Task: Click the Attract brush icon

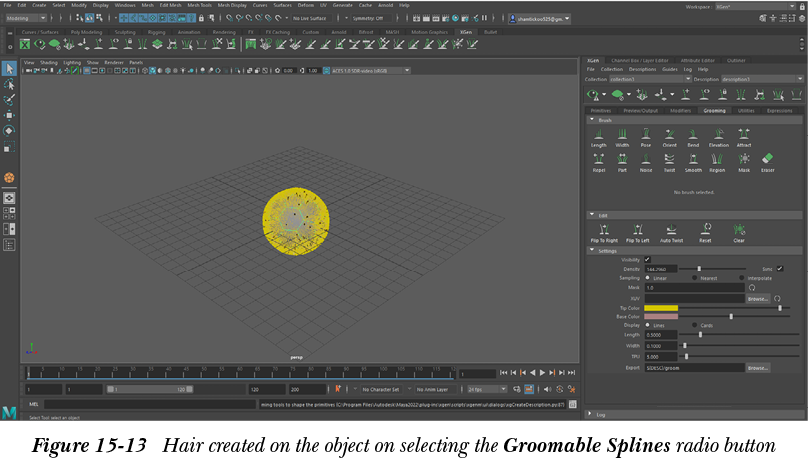Action: tap(743, 134)
